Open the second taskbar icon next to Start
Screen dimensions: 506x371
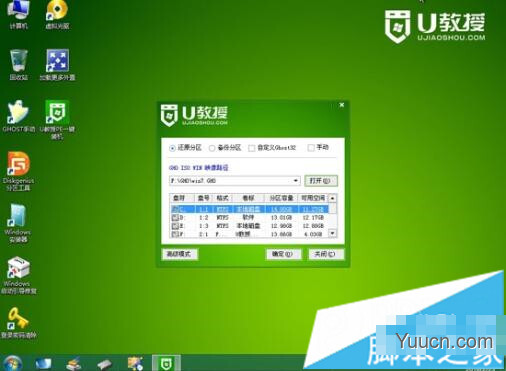point(43,363)
